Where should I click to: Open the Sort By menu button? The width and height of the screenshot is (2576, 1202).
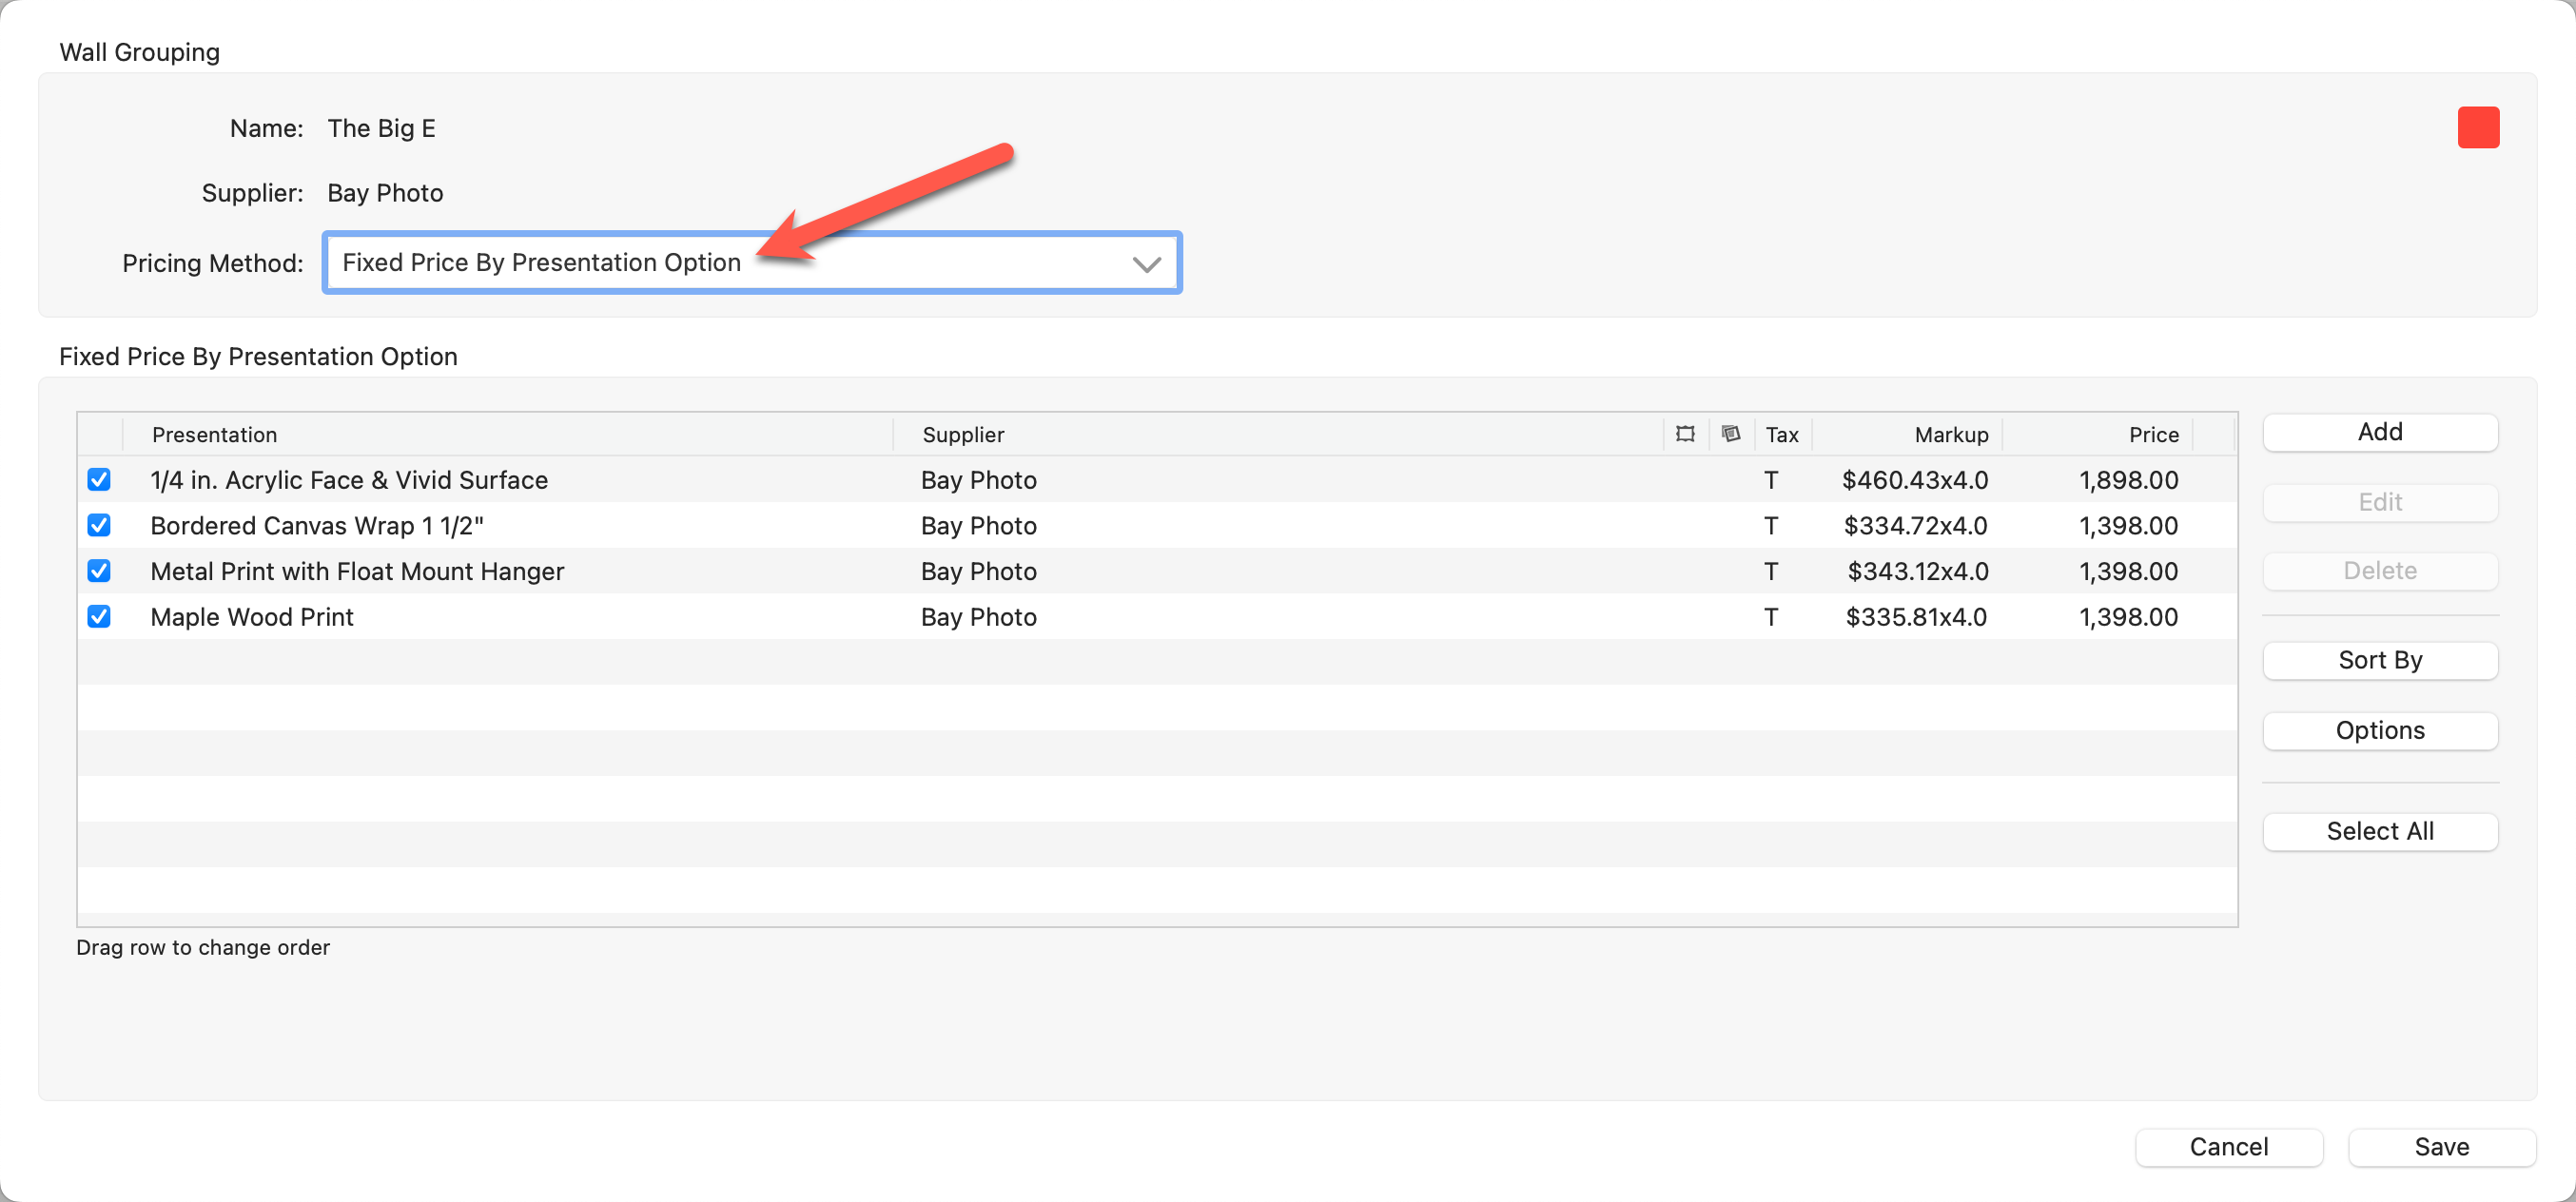pyautogui.click(x=2379, y=660)
